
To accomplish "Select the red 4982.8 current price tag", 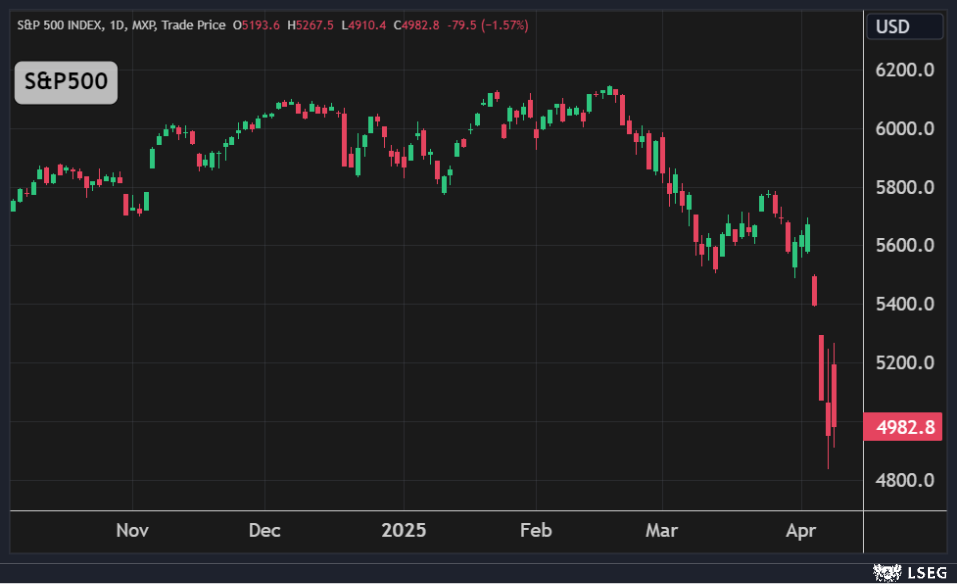I will pyautogui.click(x=905, y=428).
